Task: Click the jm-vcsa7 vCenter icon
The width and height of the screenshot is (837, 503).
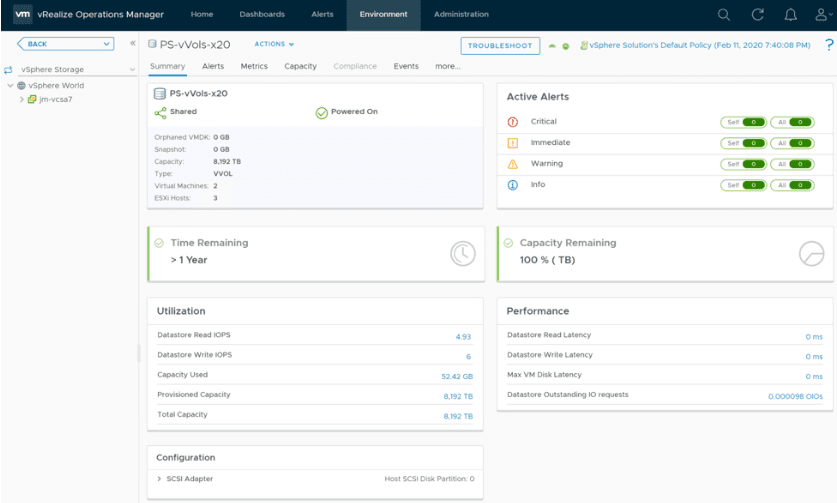Action: click(x=31, y=99)
